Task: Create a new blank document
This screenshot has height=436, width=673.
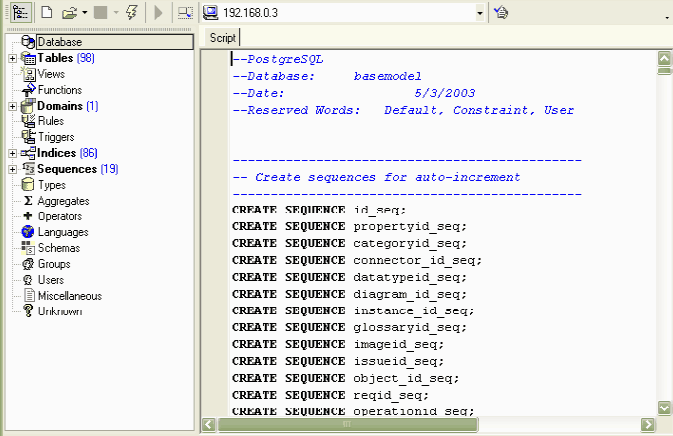Action: pyautogui.click(x=46, y=12)
